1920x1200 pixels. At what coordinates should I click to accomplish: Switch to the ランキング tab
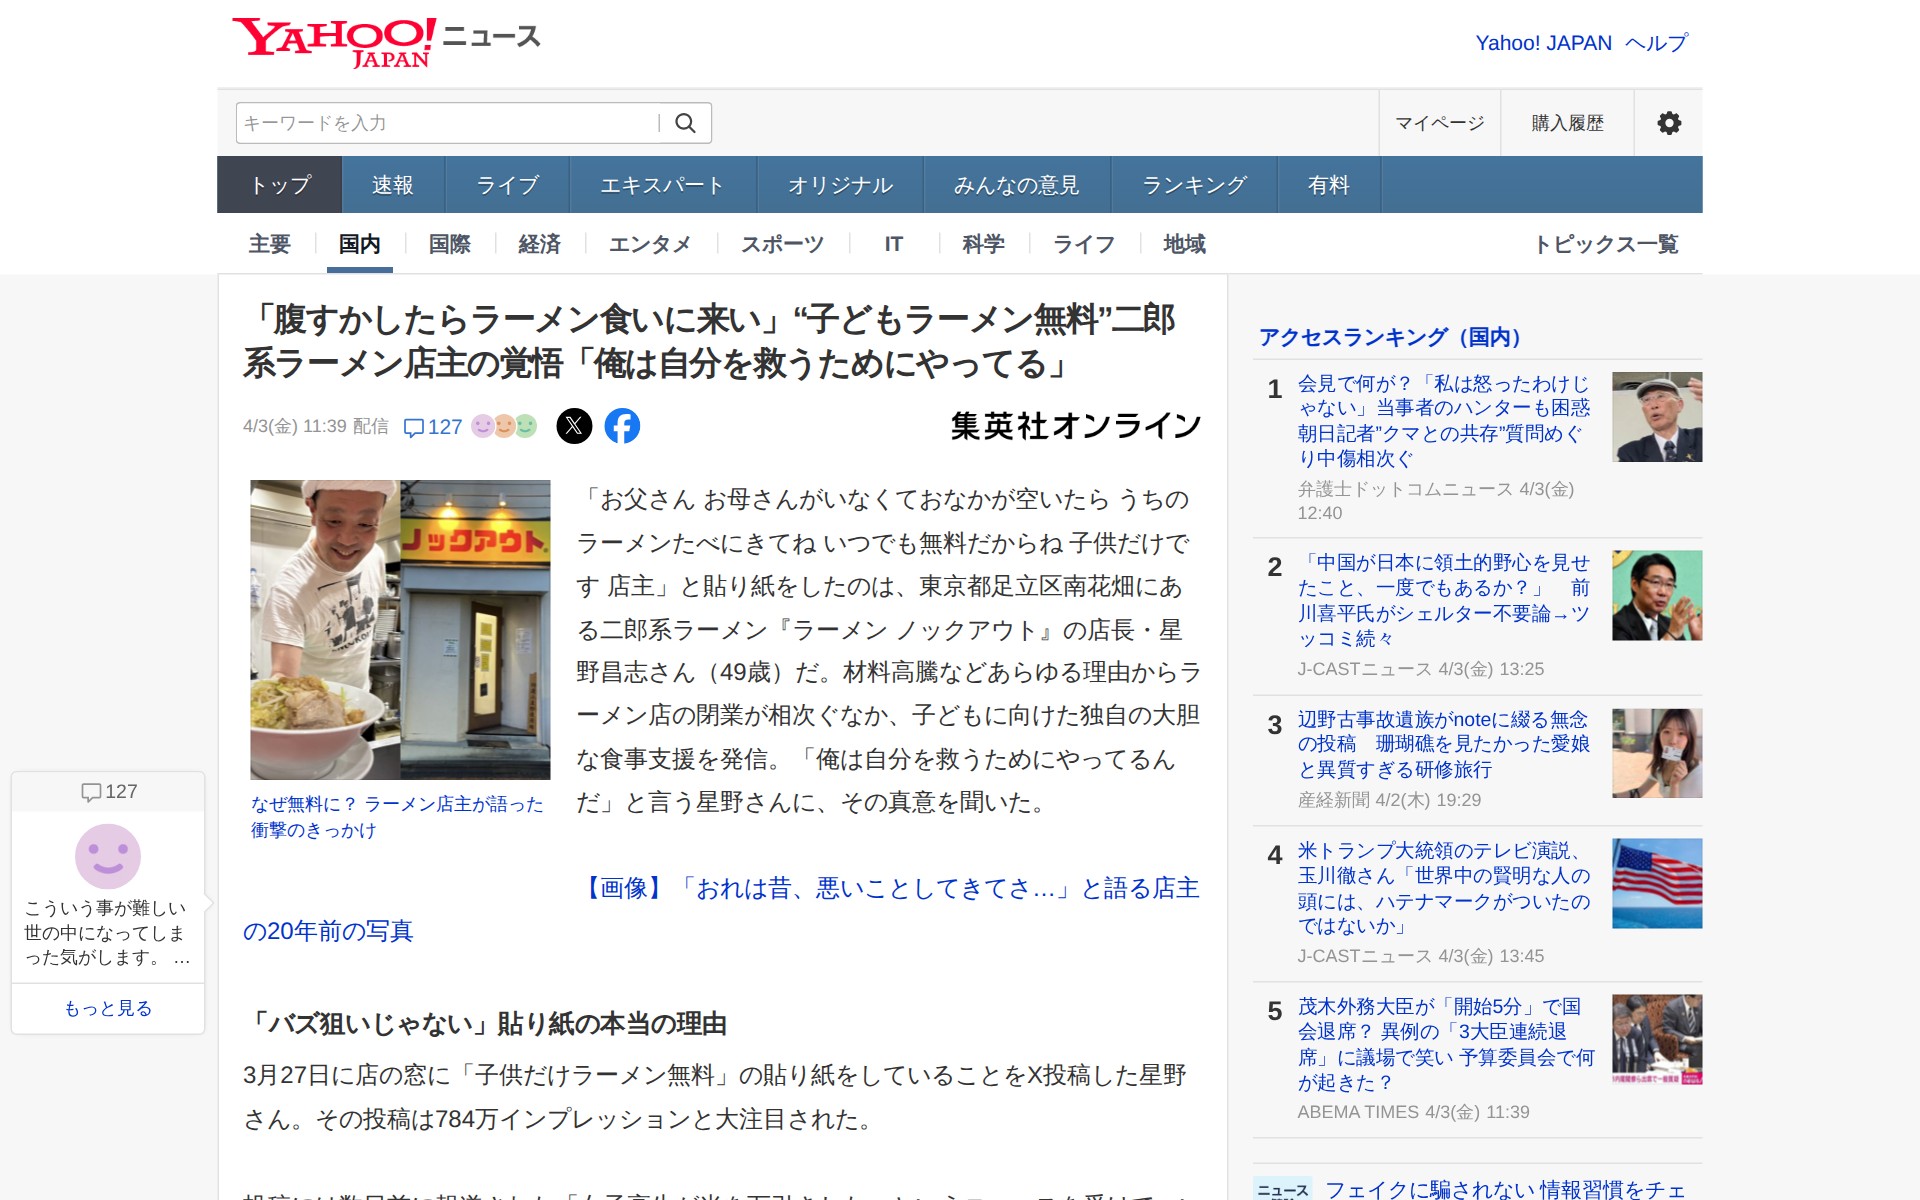pos(1194,185)
